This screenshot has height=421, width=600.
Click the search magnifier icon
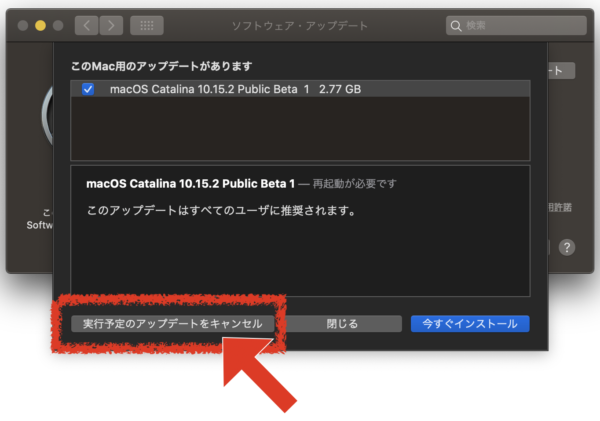click(456, 26)
